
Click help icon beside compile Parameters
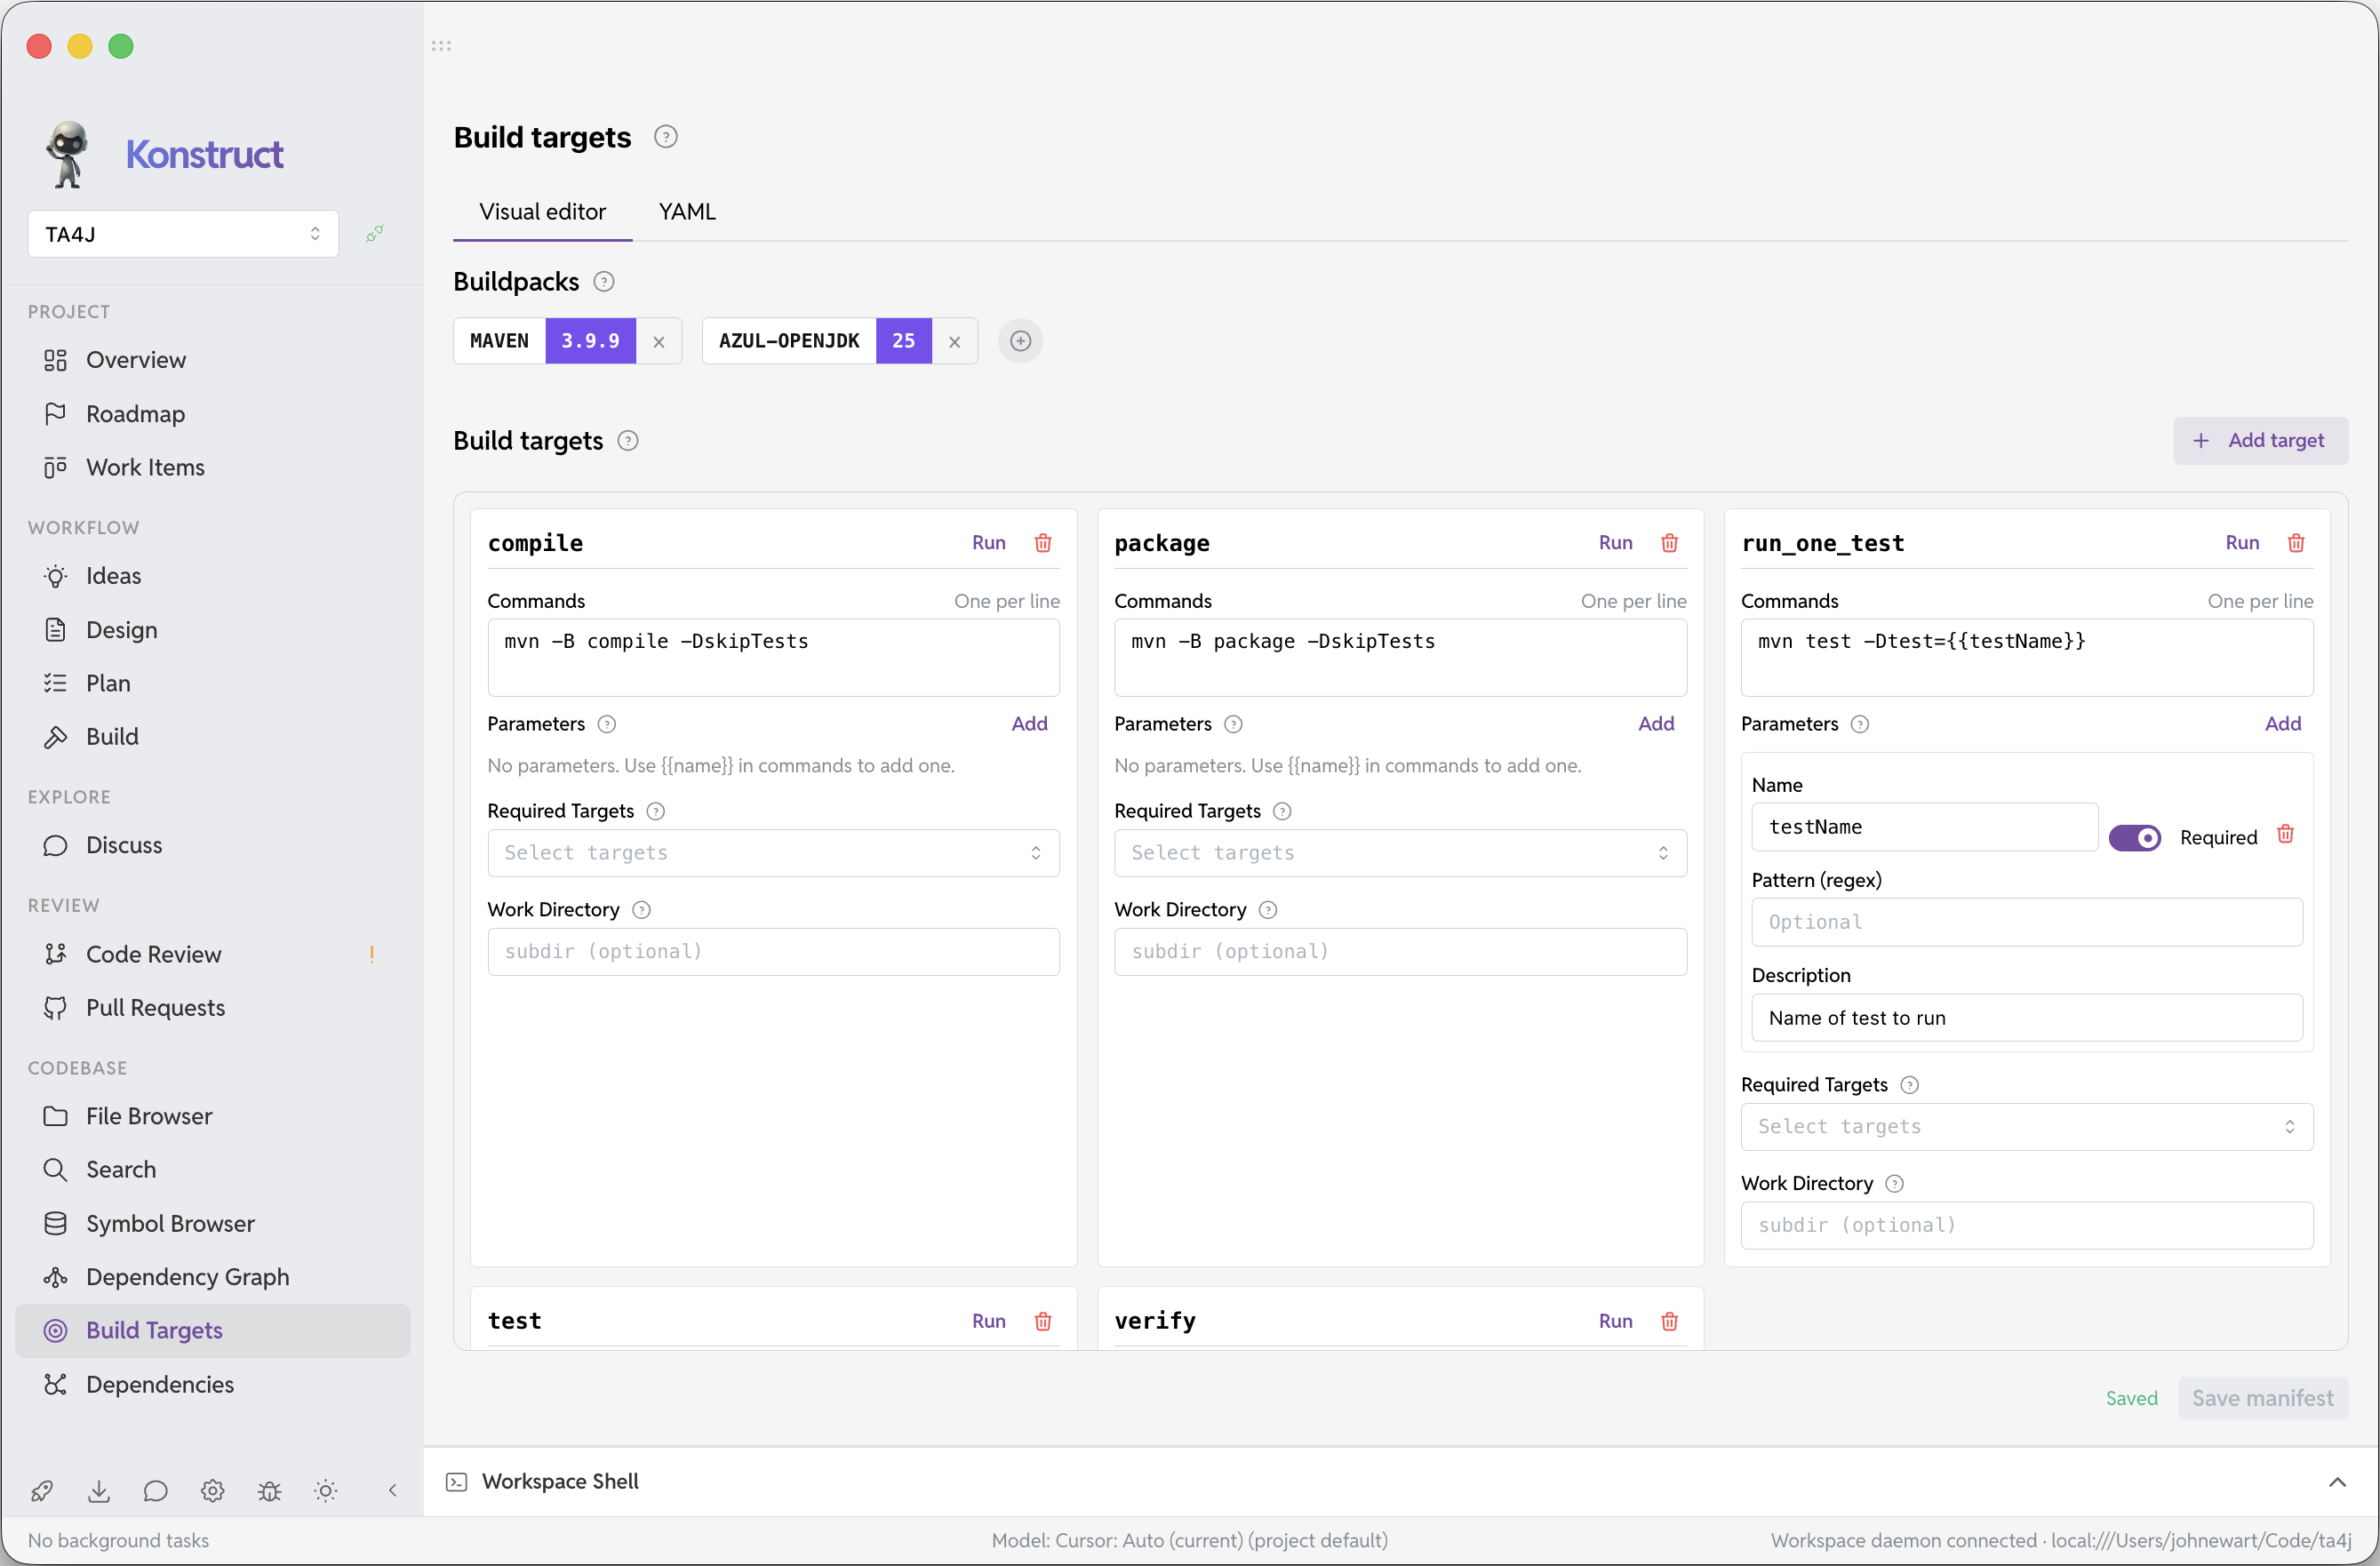click(606, 724)
